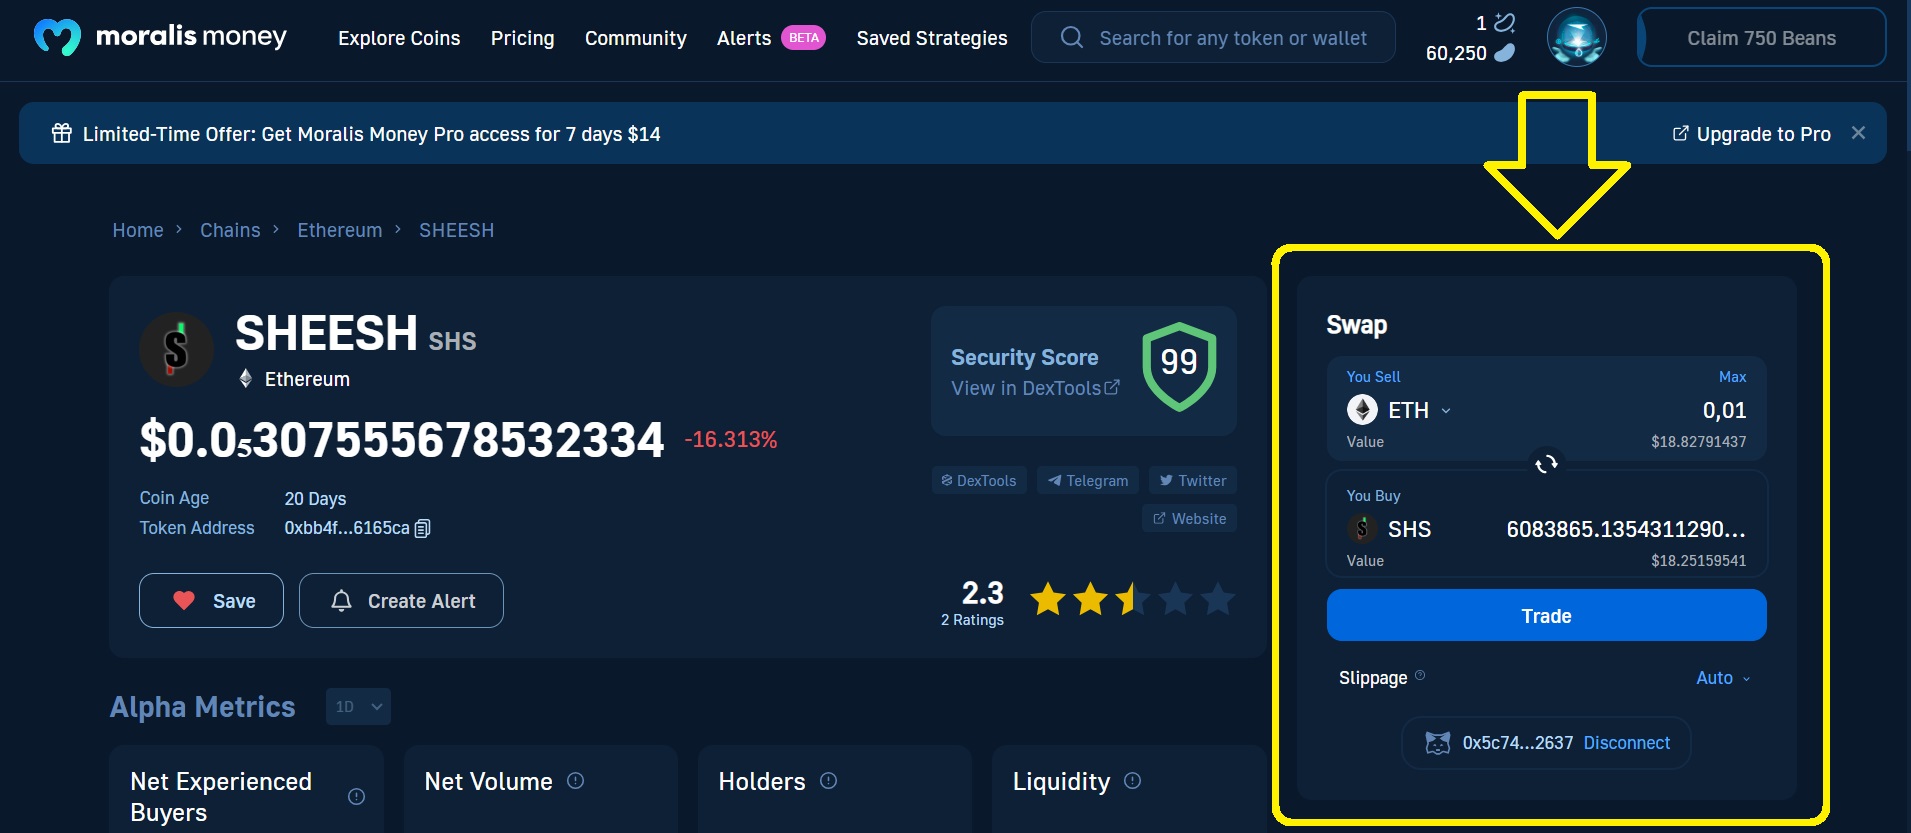Open Alerts beta page
The height and width of the screenshot is (833, 1911).
point(771,38)
